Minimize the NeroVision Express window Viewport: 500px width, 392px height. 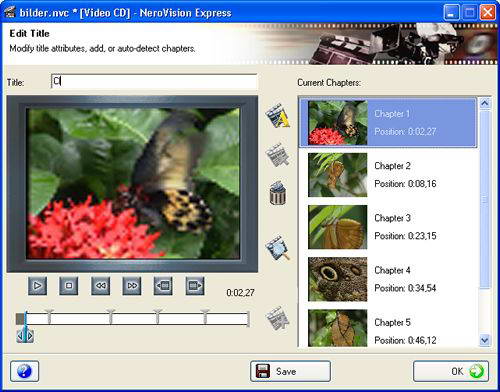[452, 13]
